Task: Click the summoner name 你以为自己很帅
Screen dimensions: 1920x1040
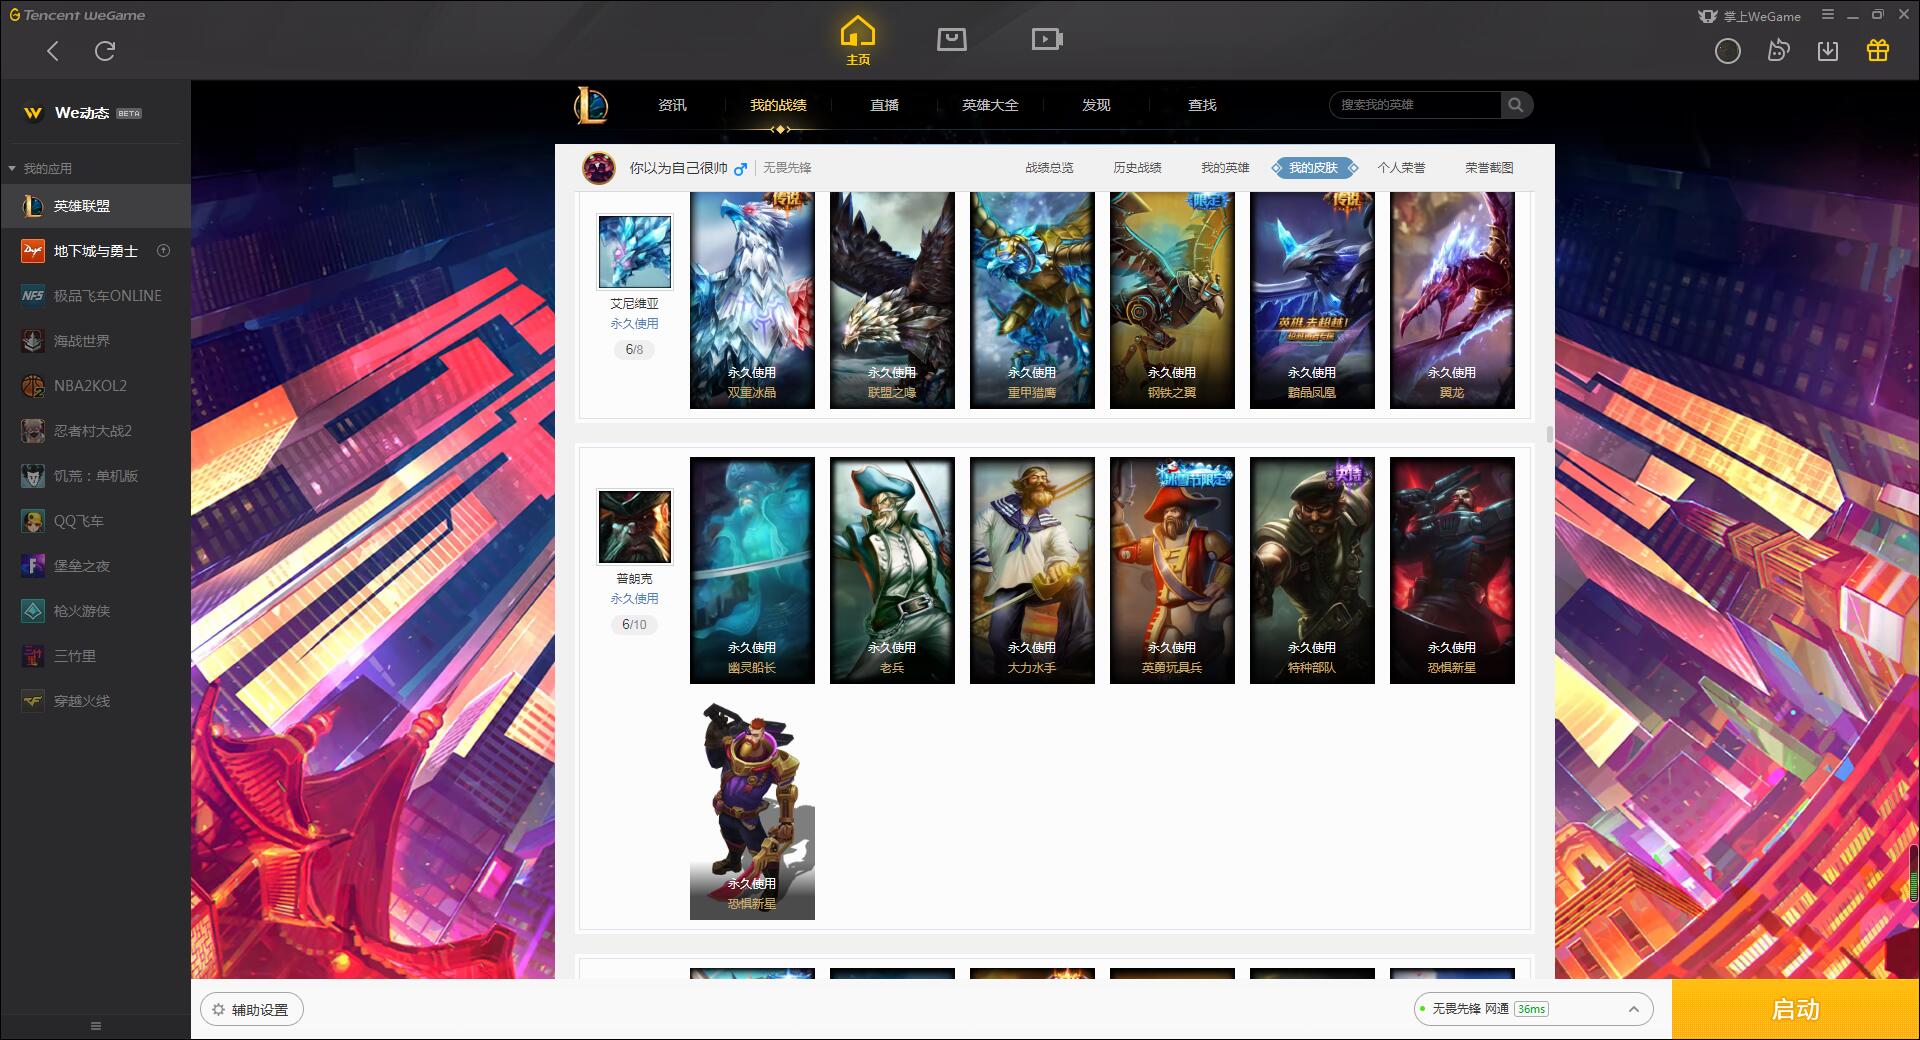Action: tap(678, 168)
